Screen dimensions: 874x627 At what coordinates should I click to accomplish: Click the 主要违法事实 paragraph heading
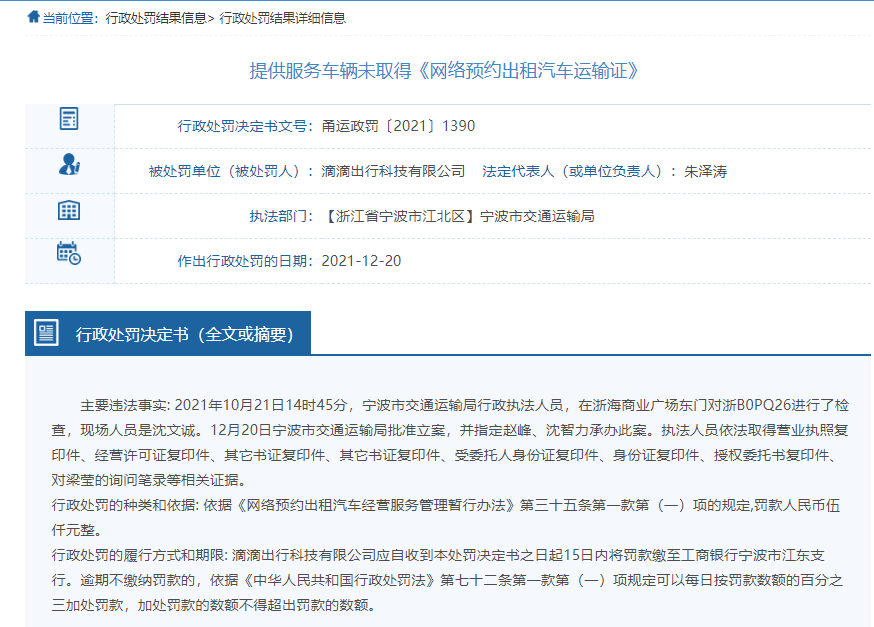click(x=126, y=405)
